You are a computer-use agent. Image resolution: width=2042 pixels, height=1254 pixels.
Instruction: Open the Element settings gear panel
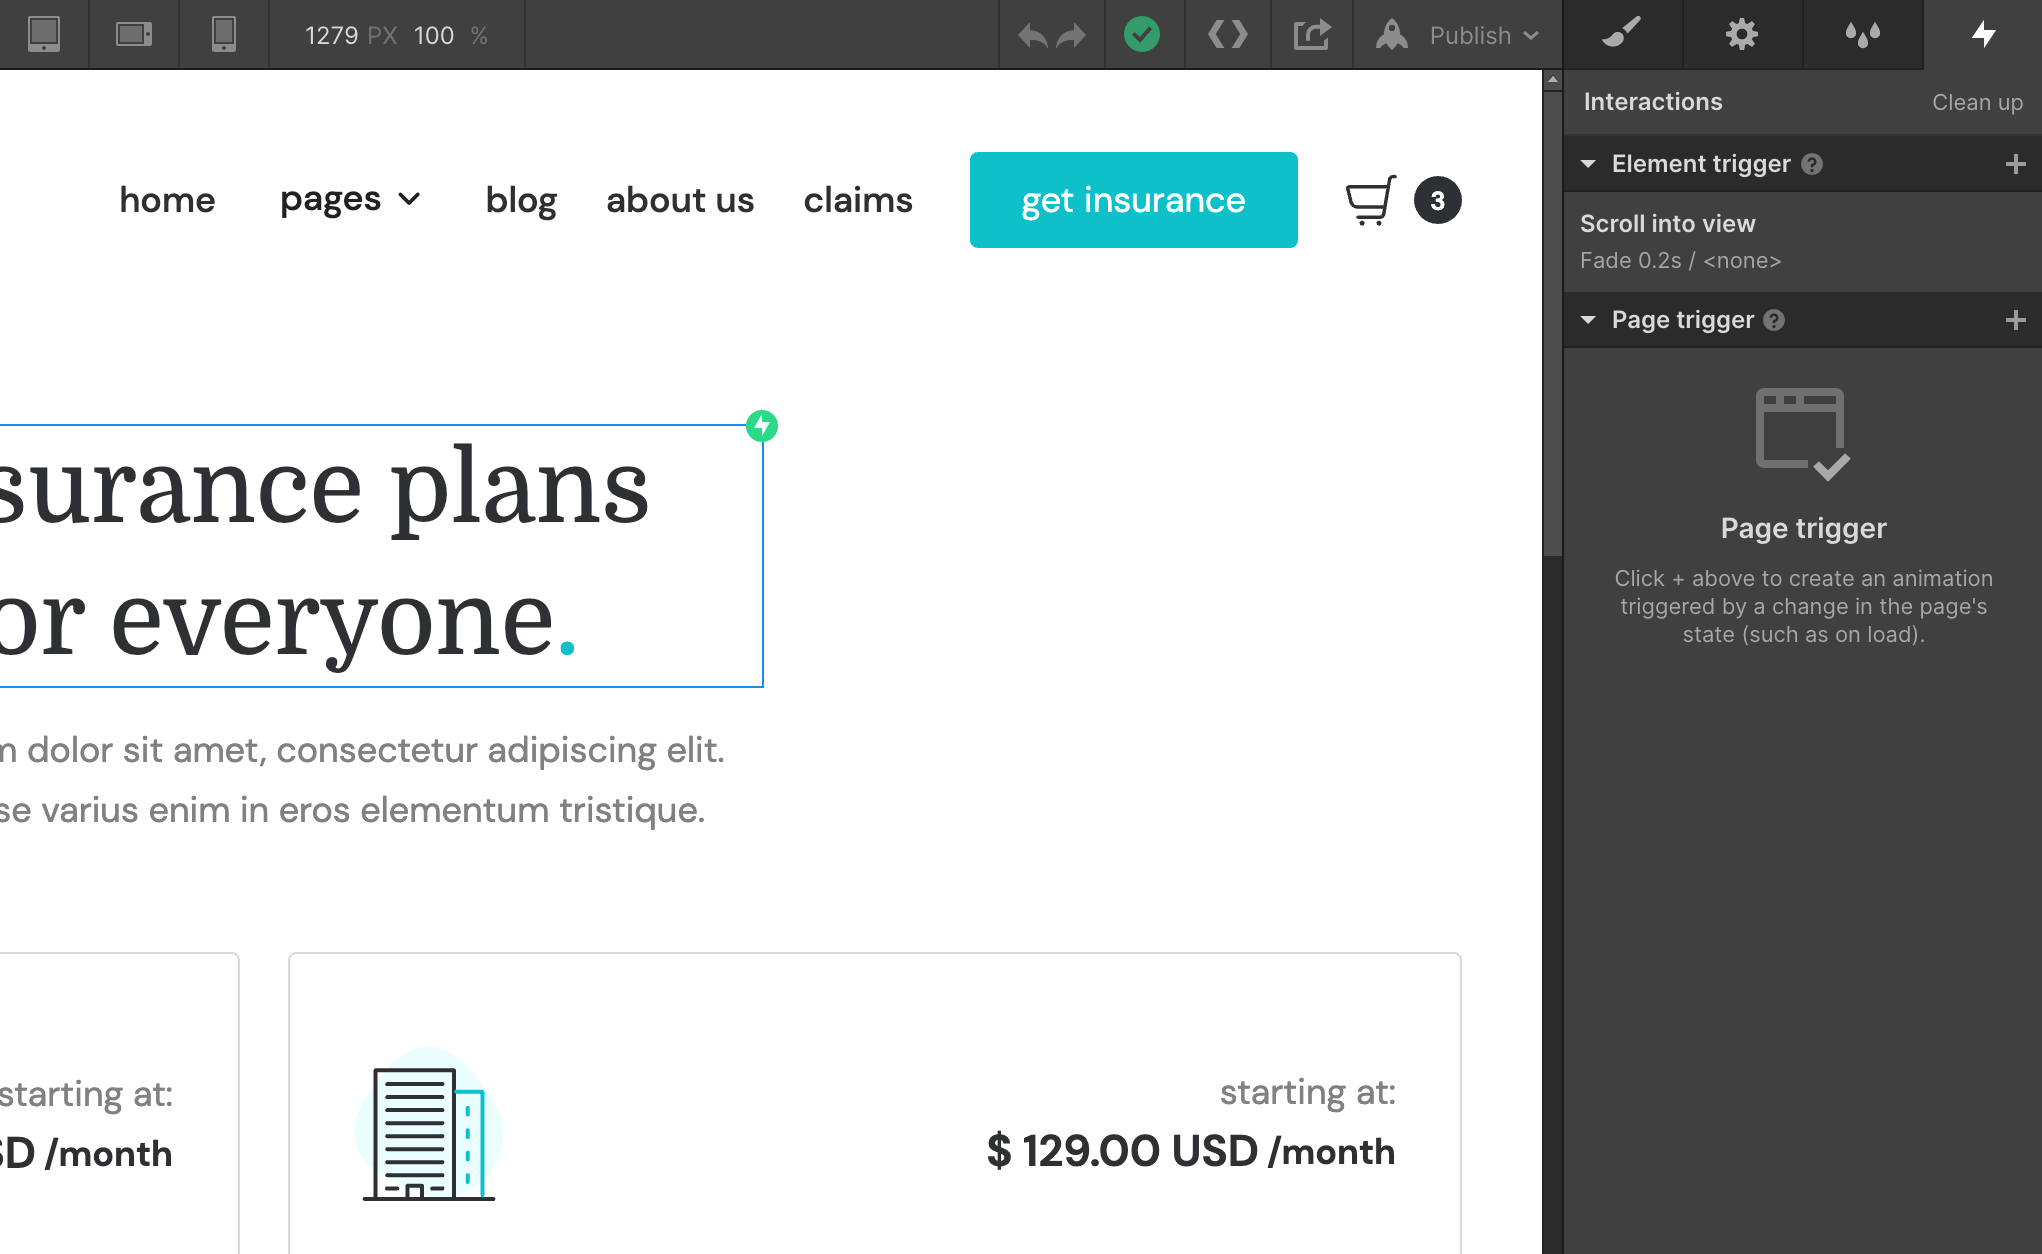(x=1741, y=34)
